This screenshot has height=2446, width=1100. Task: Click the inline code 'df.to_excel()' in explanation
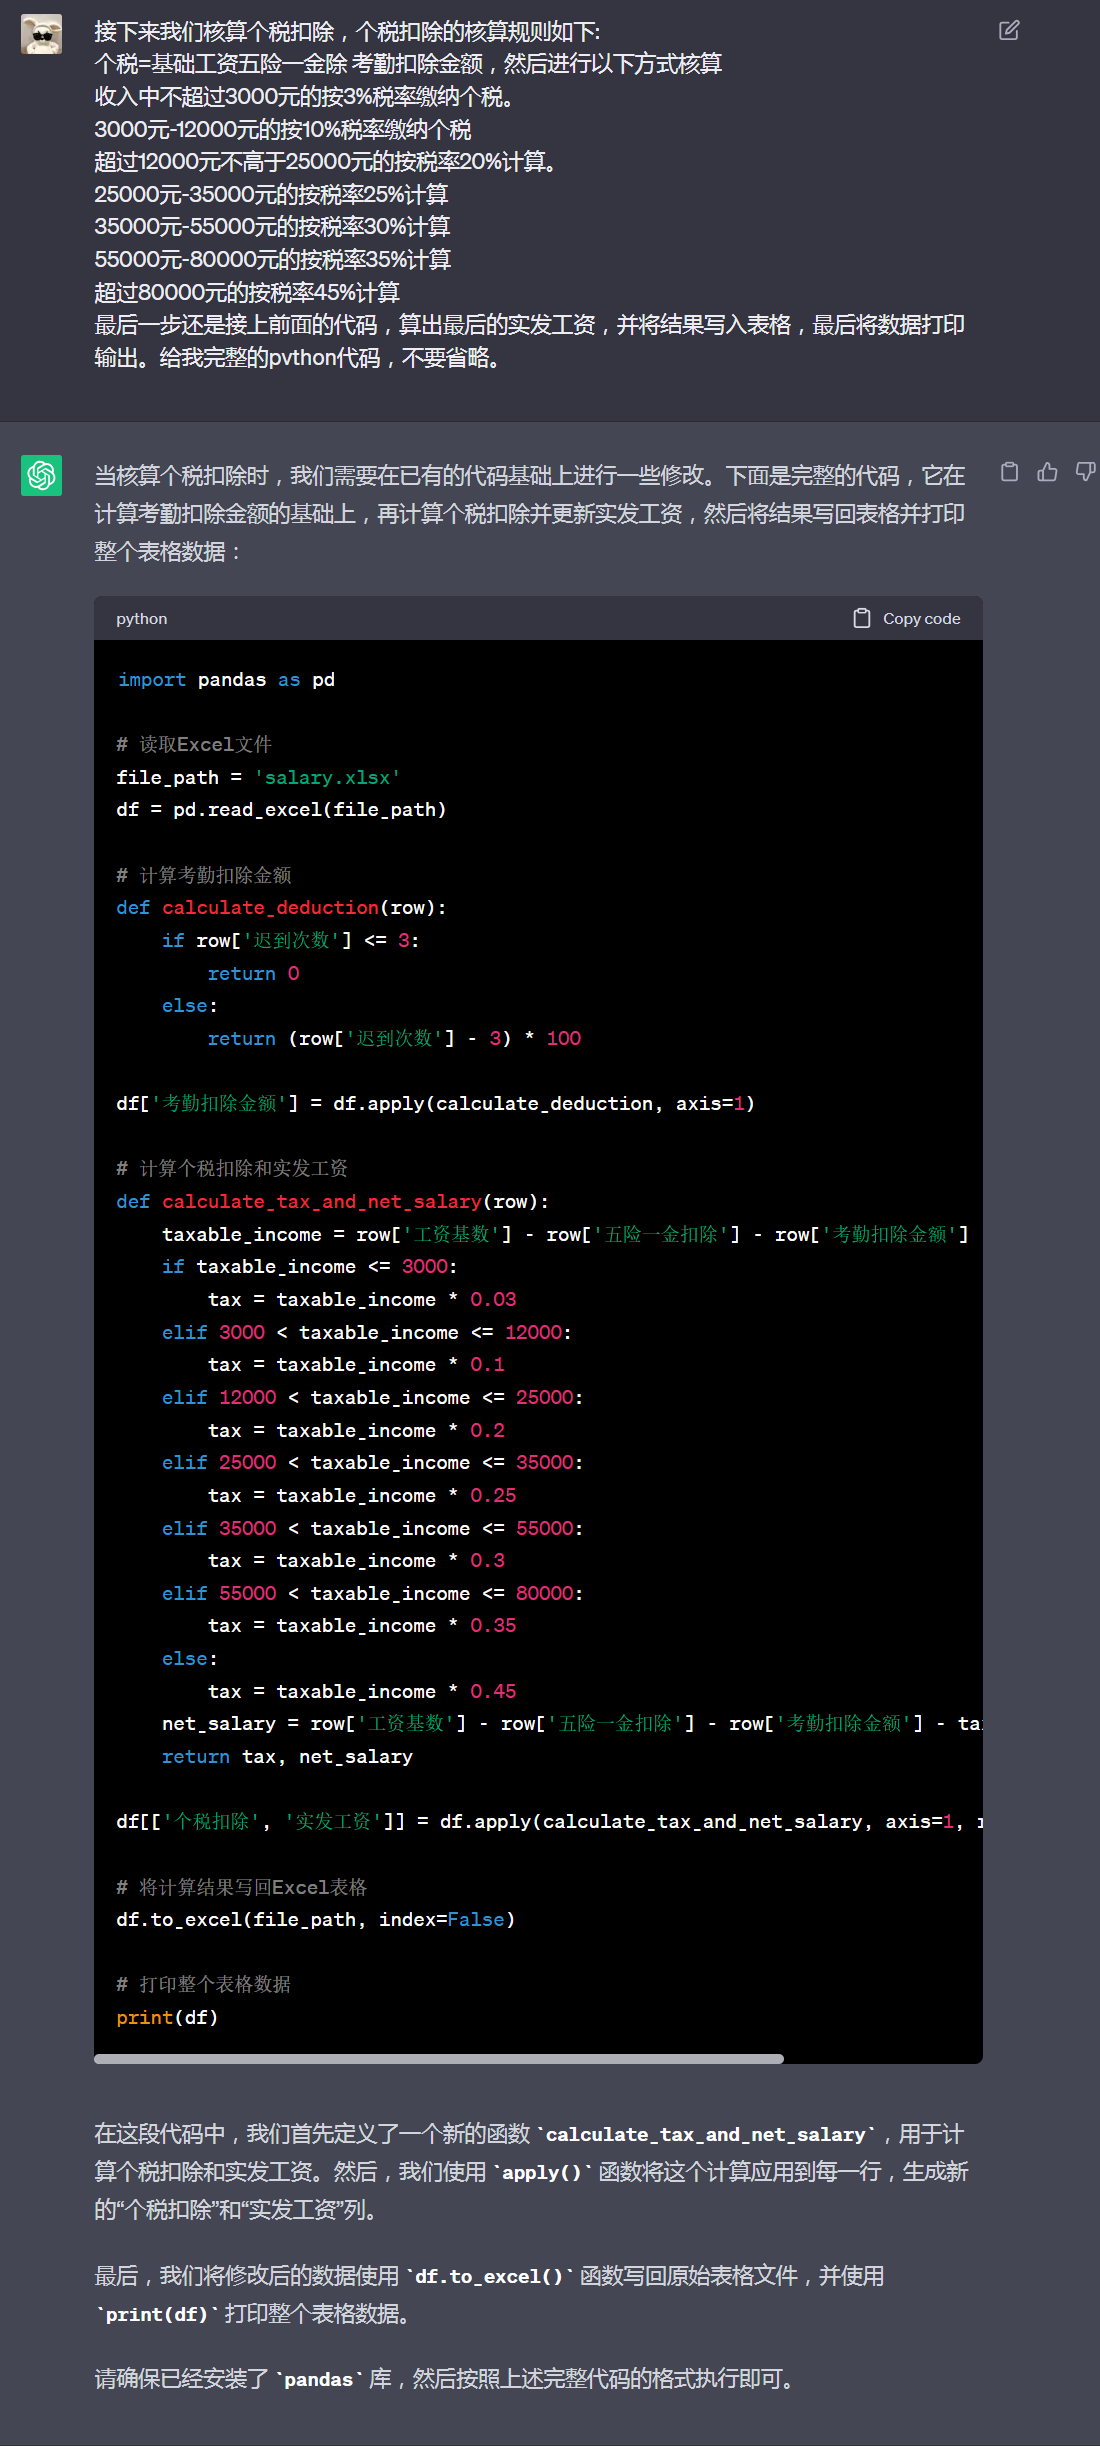[490, 2277]
